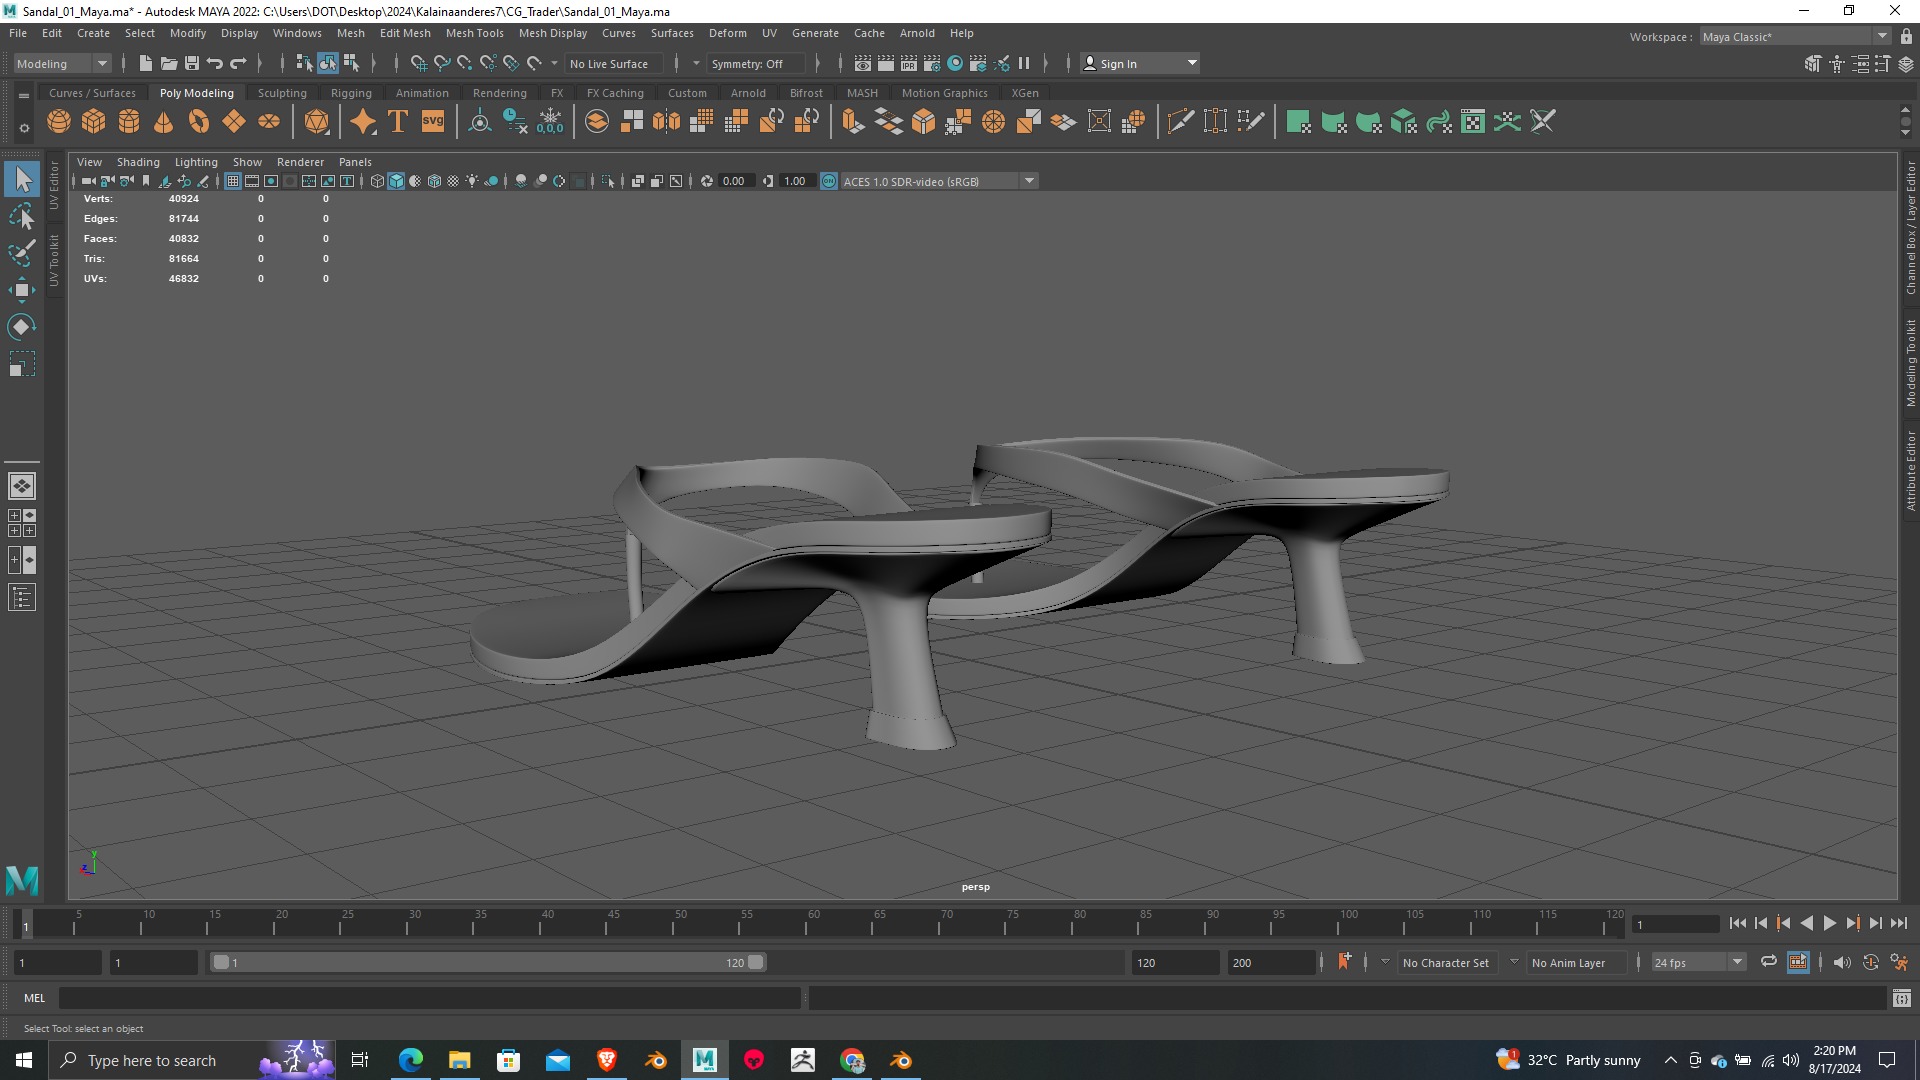Select the Lasso tool in the toolbox

click(x=22, y=216)
